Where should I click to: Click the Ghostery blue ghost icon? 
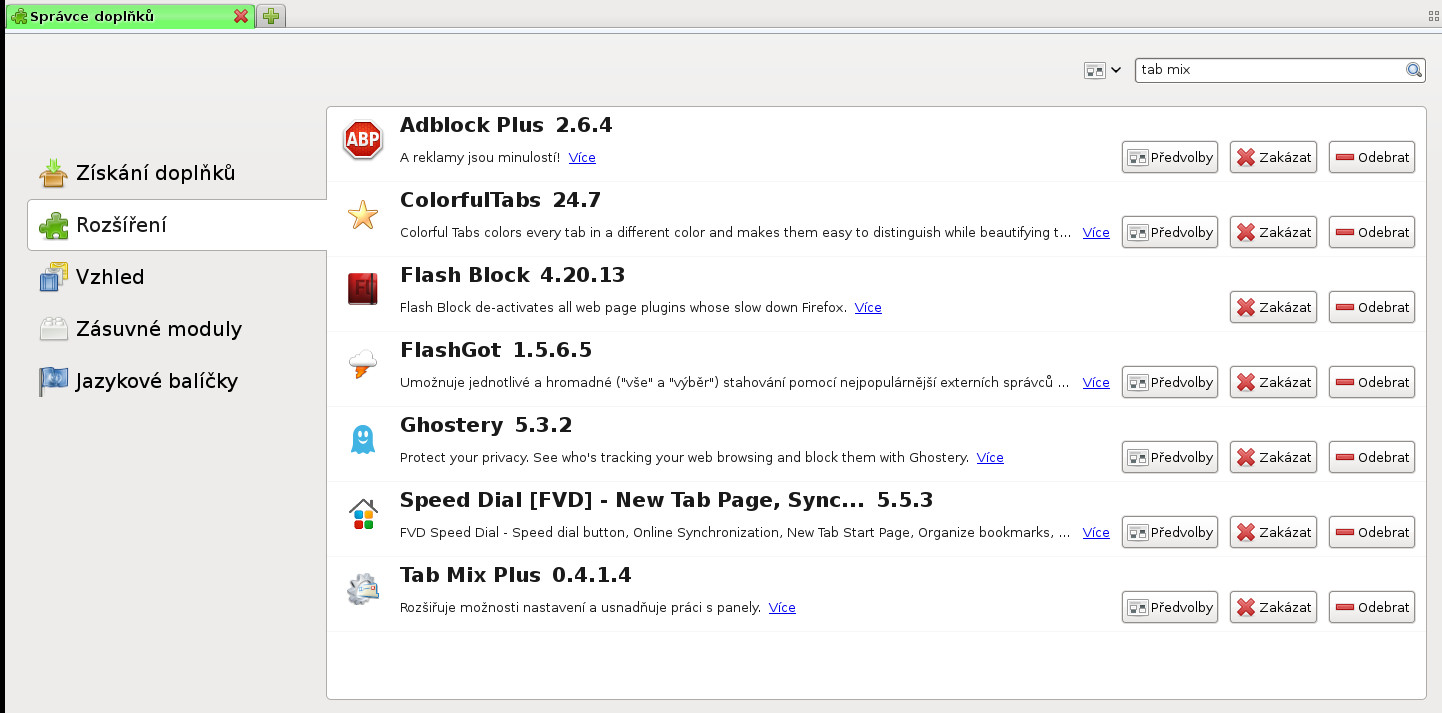362,440
